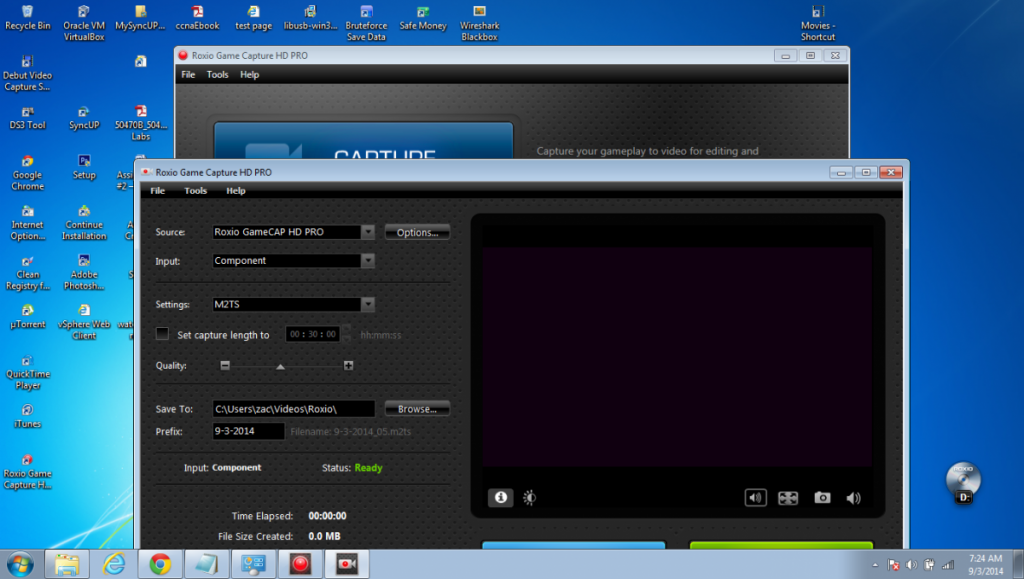Switch preview to fullscreen mode
The width and height of the screenshot is (1024, 579).
pos(788,497)
